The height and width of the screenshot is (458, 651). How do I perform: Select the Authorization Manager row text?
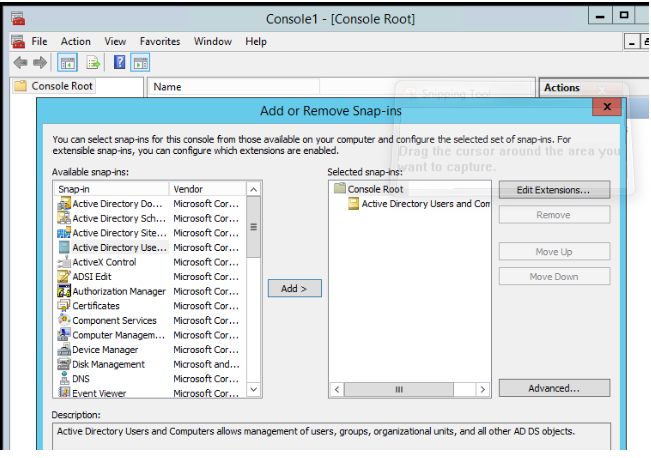(x=119, y=291)
